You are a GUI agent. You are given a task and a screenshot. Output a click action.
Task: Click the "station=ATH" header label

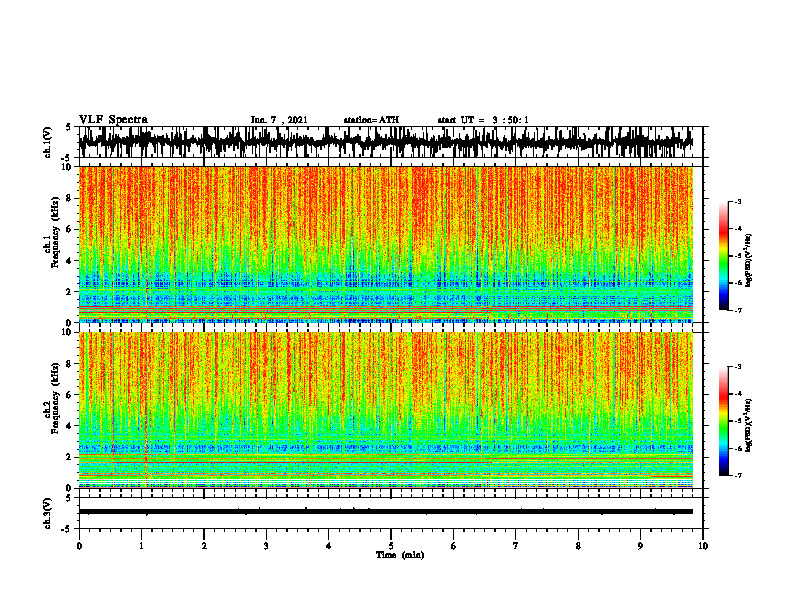(371, 120)
